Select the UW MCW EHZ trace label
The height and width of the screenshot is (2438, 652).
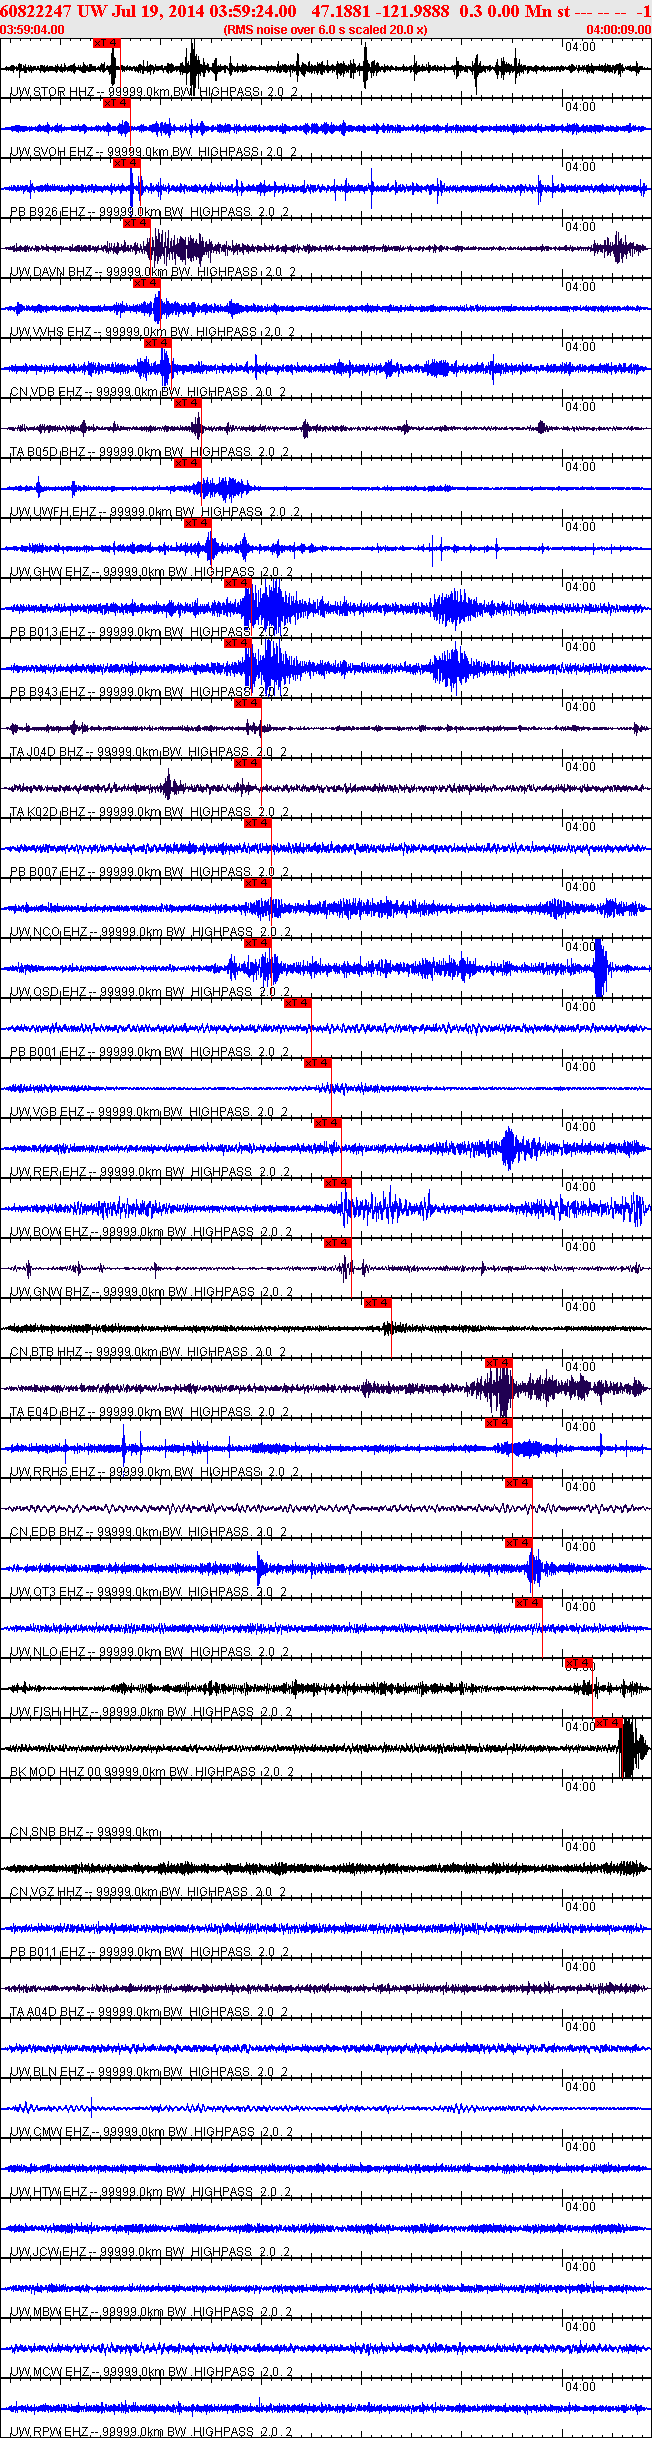(151, 2372)
